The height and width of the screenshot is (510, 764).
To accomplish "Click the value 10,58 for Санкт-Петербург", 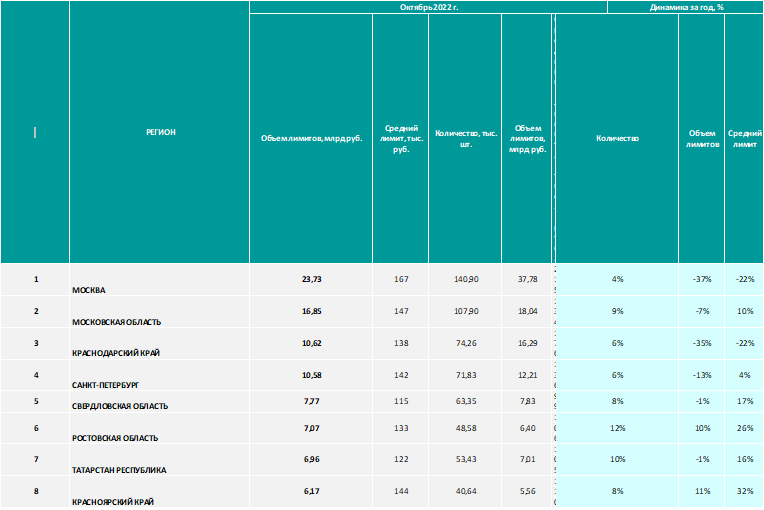I will click(311, 375).
